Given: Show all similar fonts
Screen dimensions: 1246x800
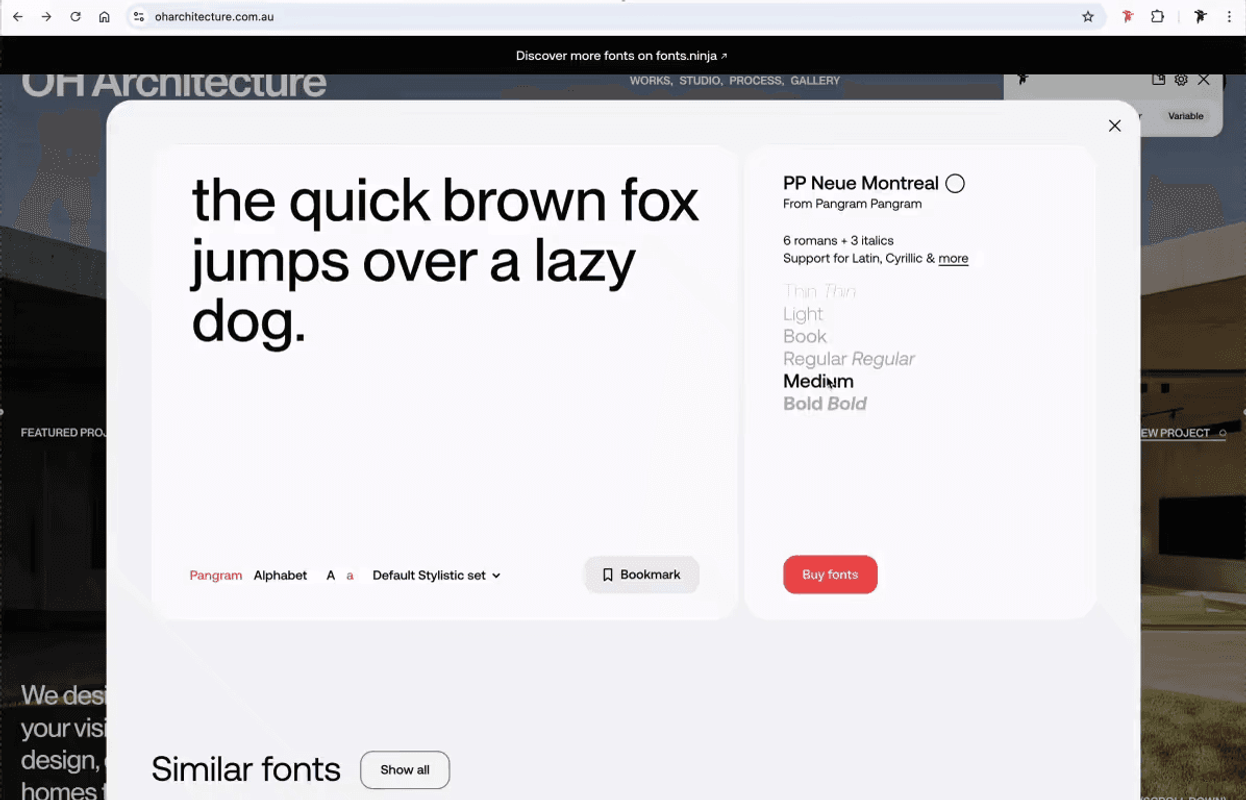Looking at the screenshot, I should pyautogui.click(x=405, y=770).
